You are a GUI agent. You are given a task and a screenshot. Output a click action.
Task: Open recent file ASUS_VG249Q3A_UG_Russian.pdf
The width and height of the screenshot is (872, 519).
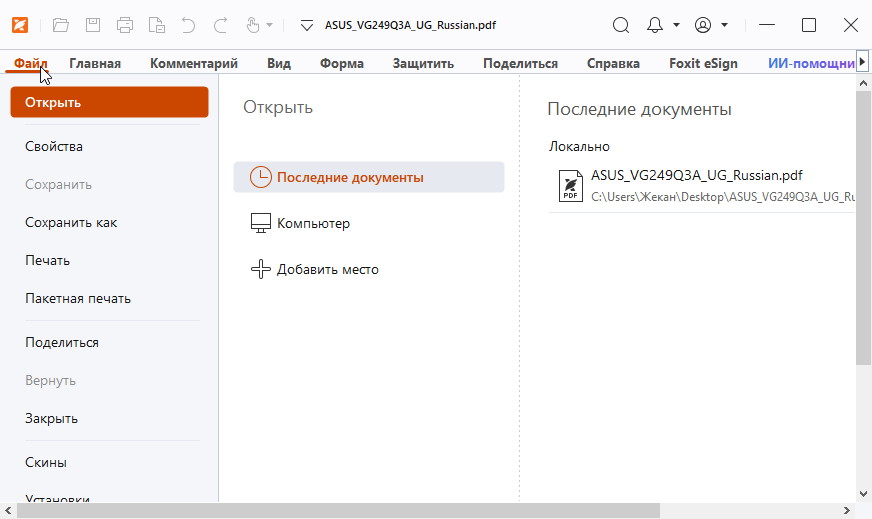click(697, 175)
